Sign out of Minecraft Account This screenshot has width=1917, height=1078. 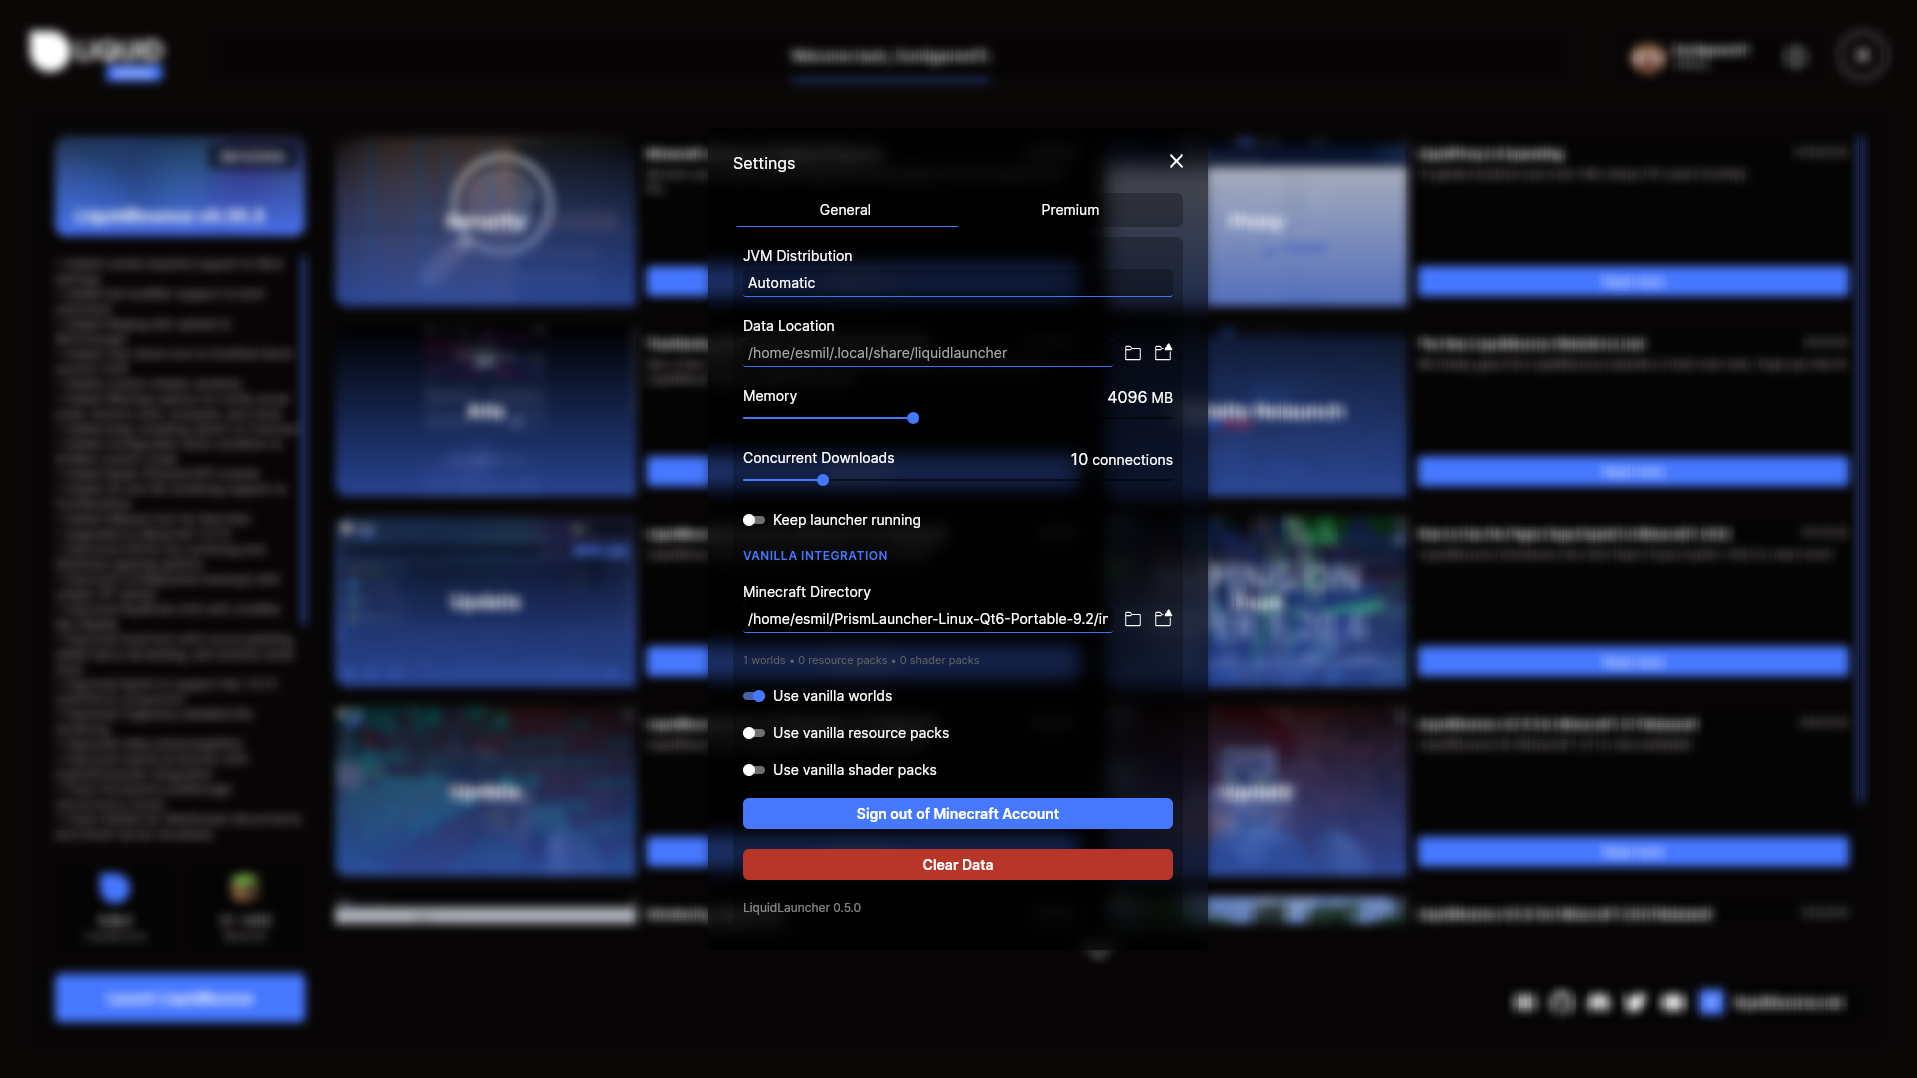pyautogui.click(x=958, y=814)
